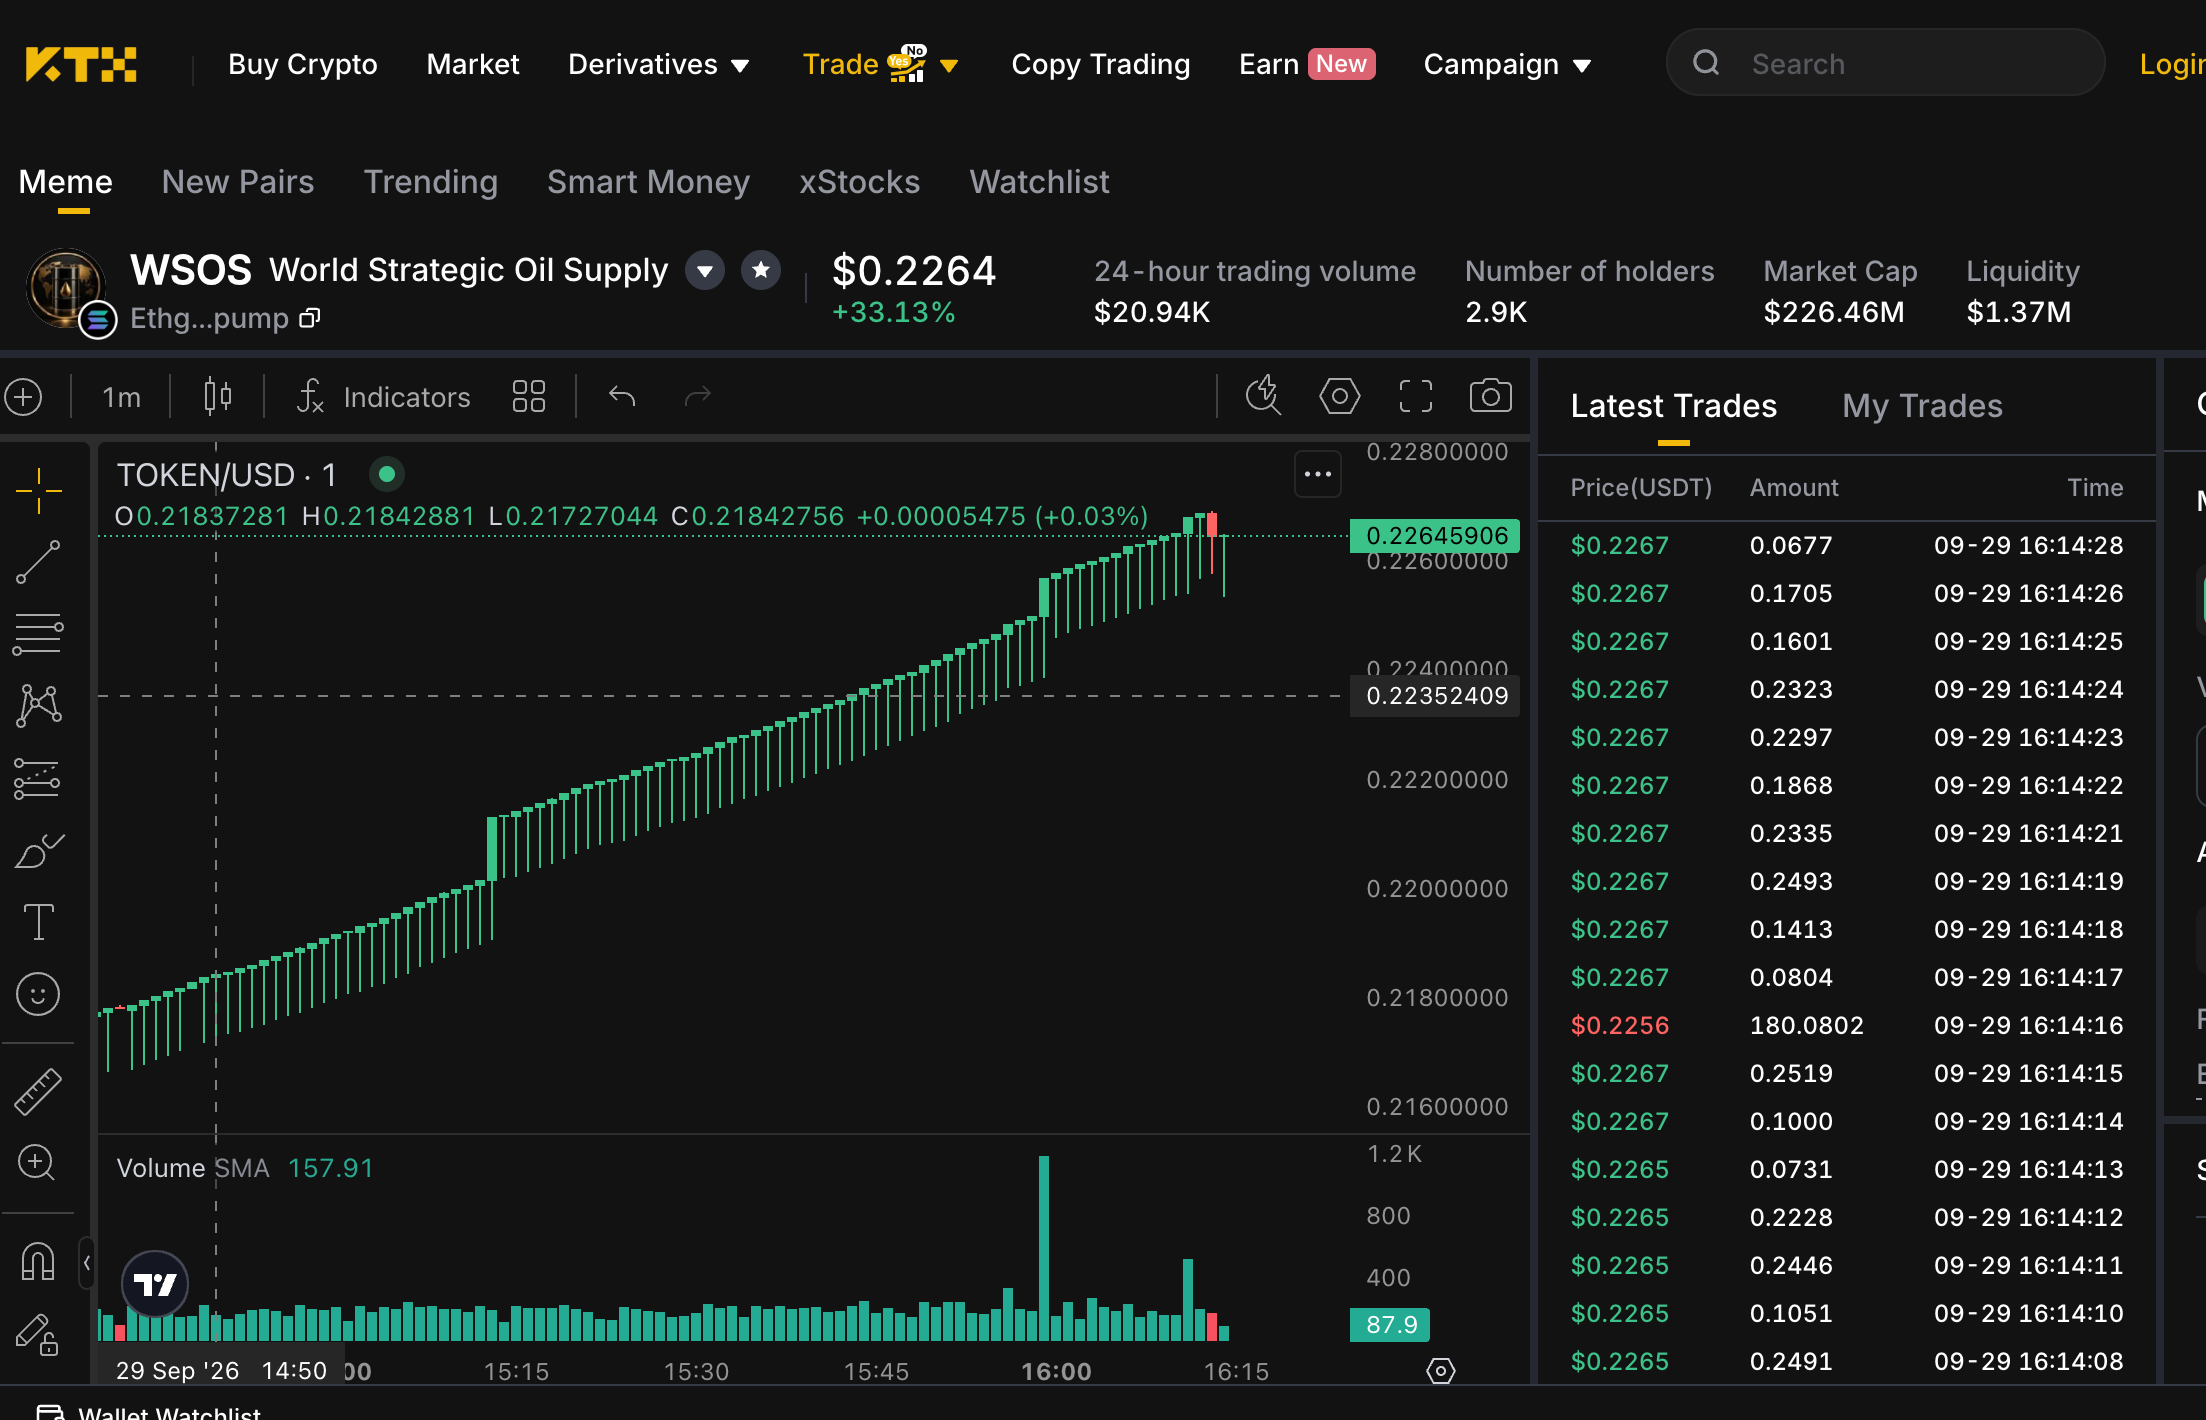Open the chart legend more options
Screen dimensions: 2206x1420
[1318, 474]
